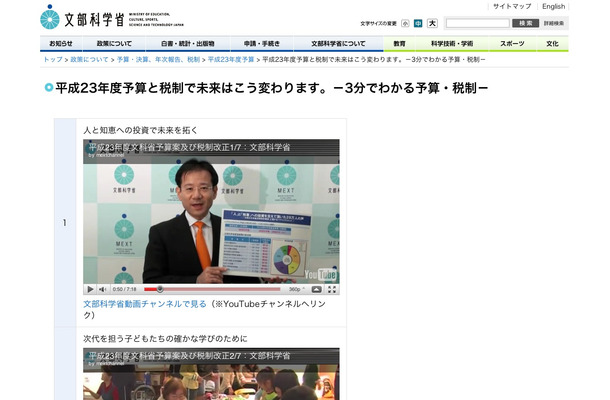The width and height of the screenshot is (610, 400).
Task: Play the first budget video
Action: 90,289
